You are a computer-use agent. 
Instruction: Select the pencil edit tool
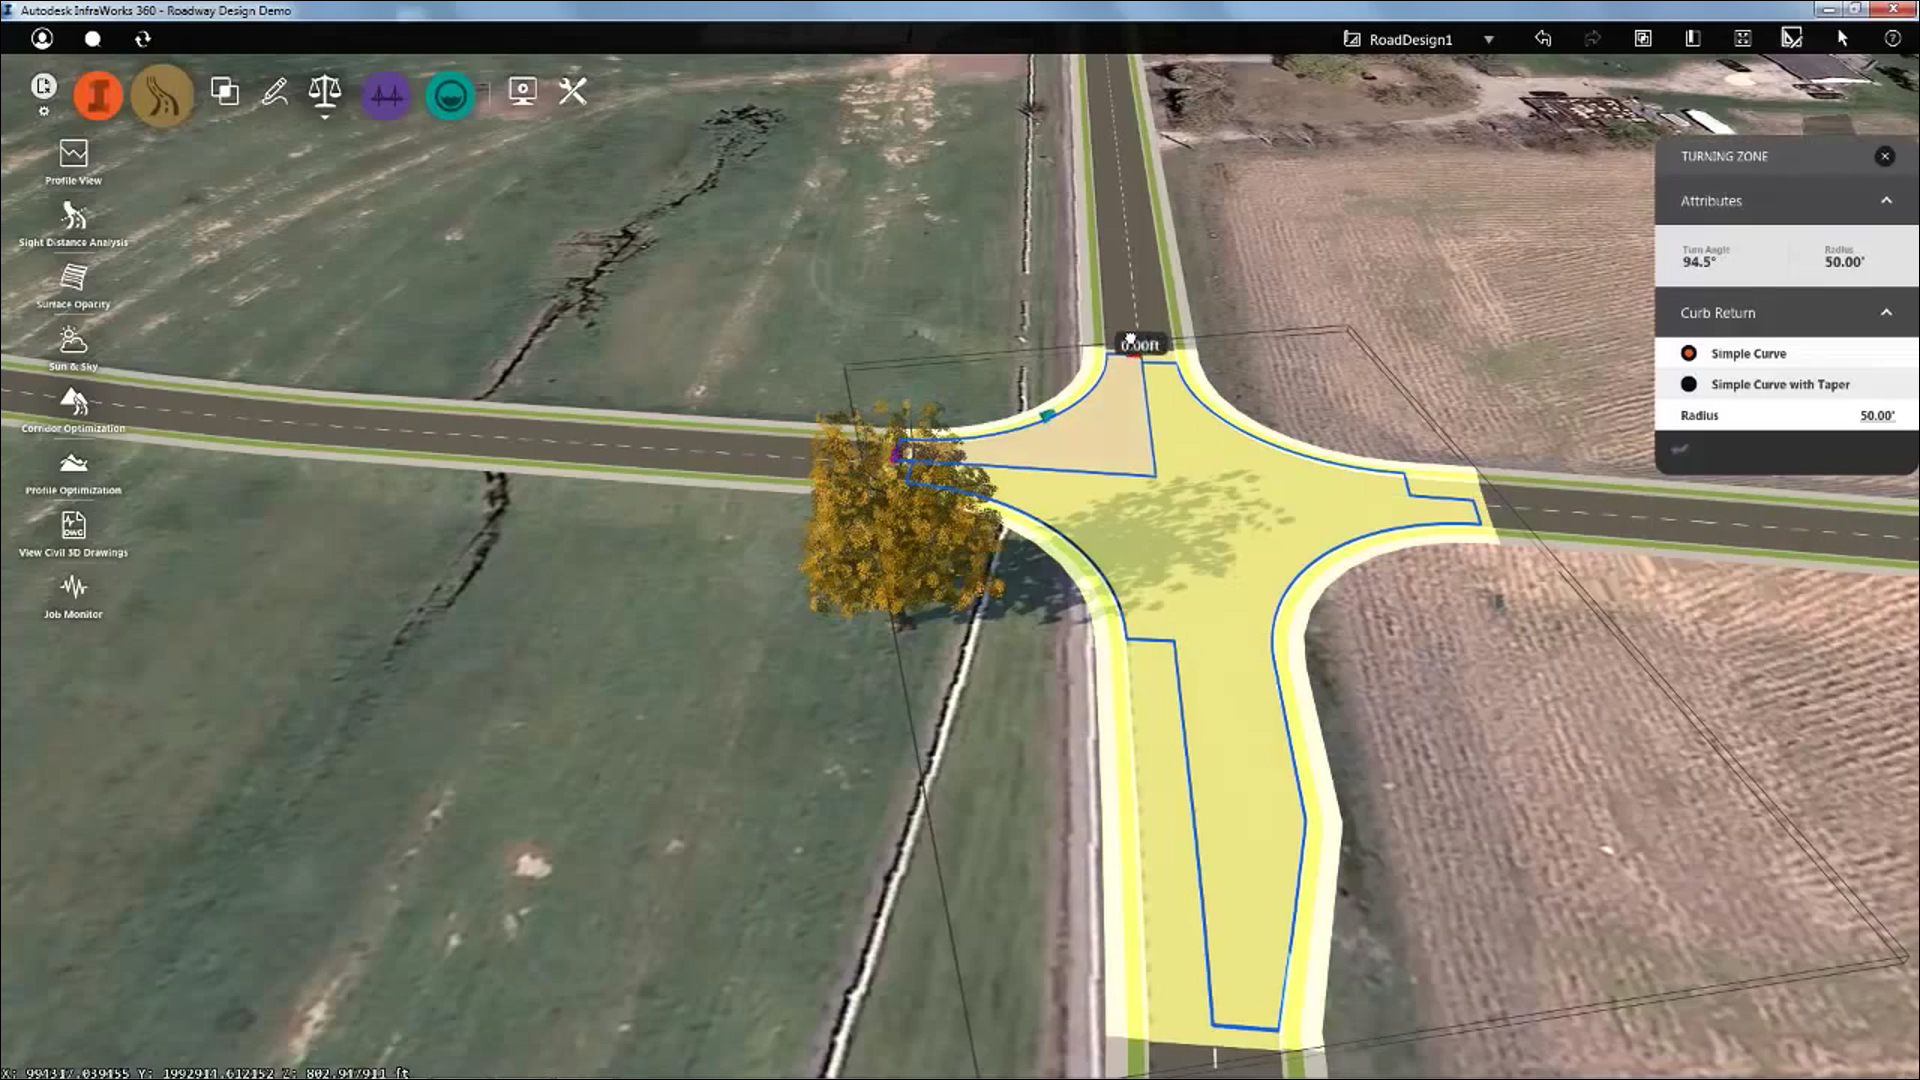point(275,92)
